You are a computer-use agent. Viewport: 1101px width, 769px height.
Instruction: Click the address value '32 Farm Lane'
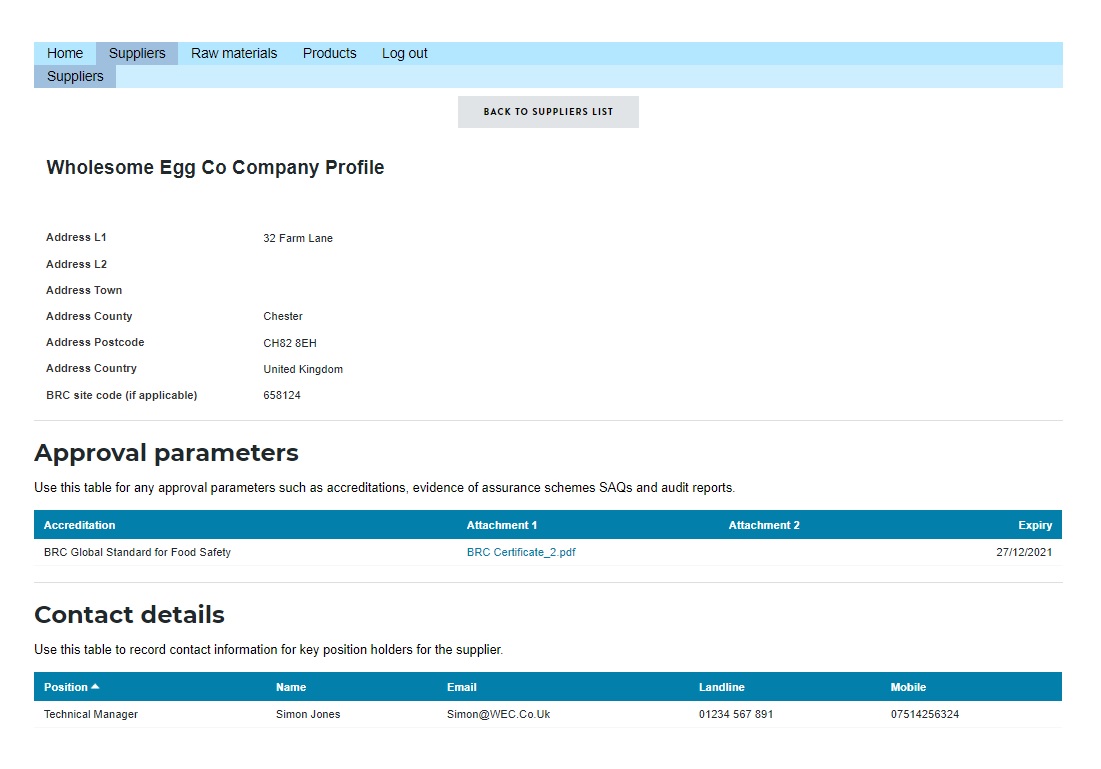click(x=298, y=238)
